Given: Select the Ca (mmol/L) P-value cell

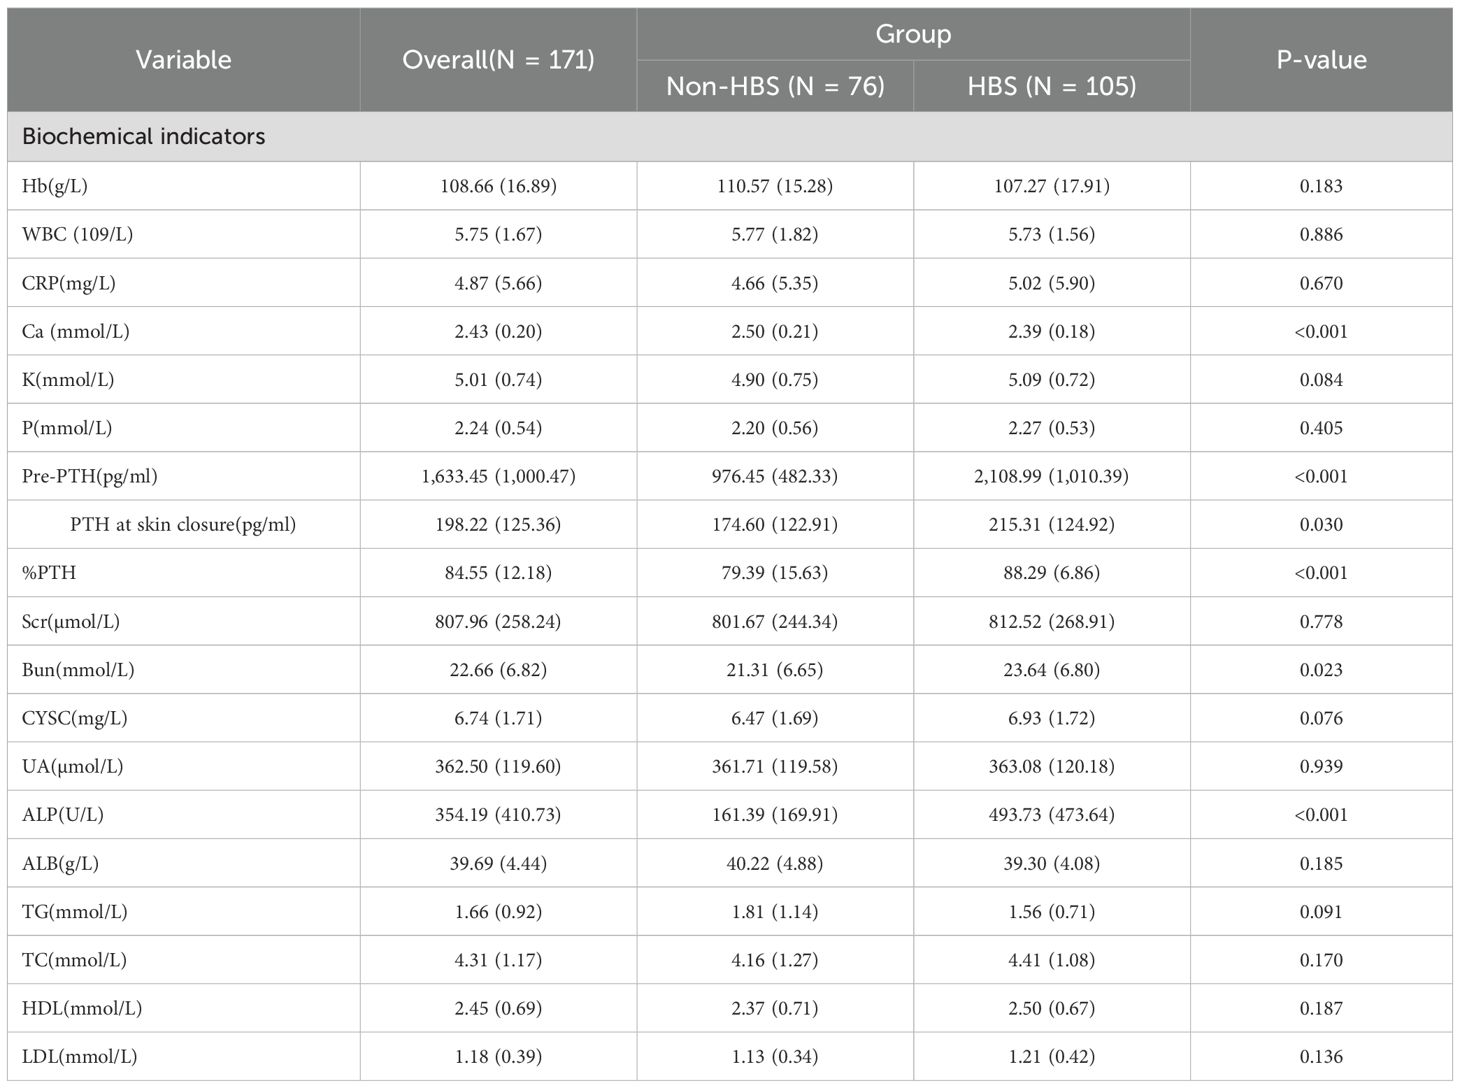Looking at the screenshot, I should (x=1321, y=331).
